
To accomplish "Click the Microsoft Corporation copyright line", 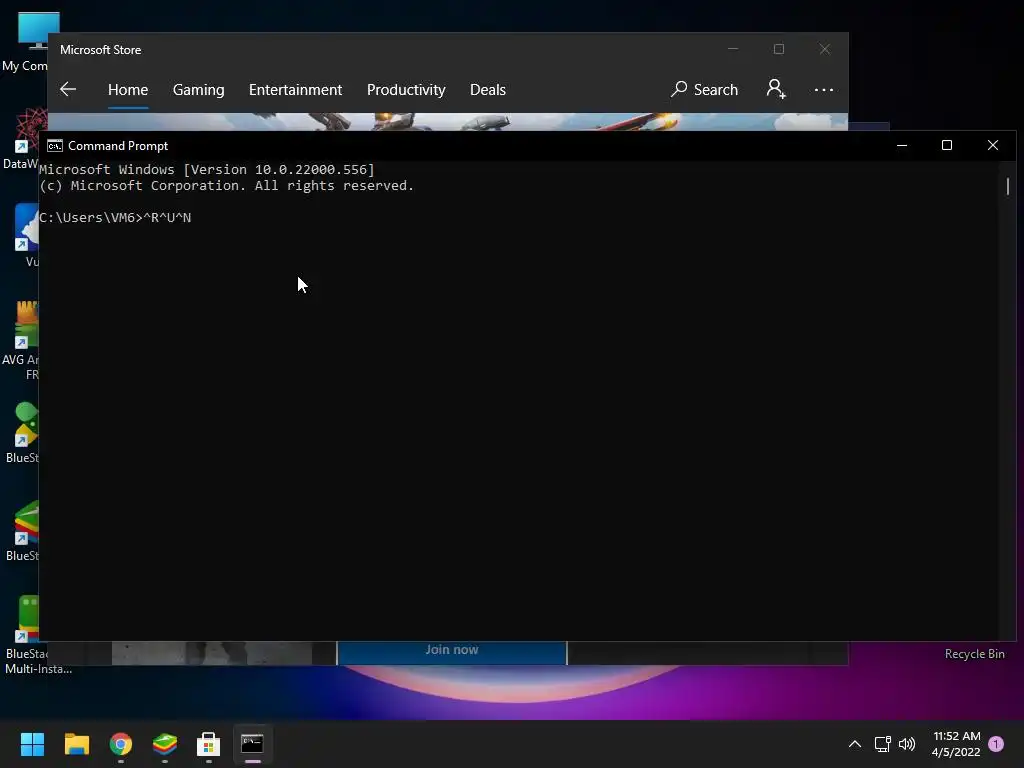I will click(227, 186).
